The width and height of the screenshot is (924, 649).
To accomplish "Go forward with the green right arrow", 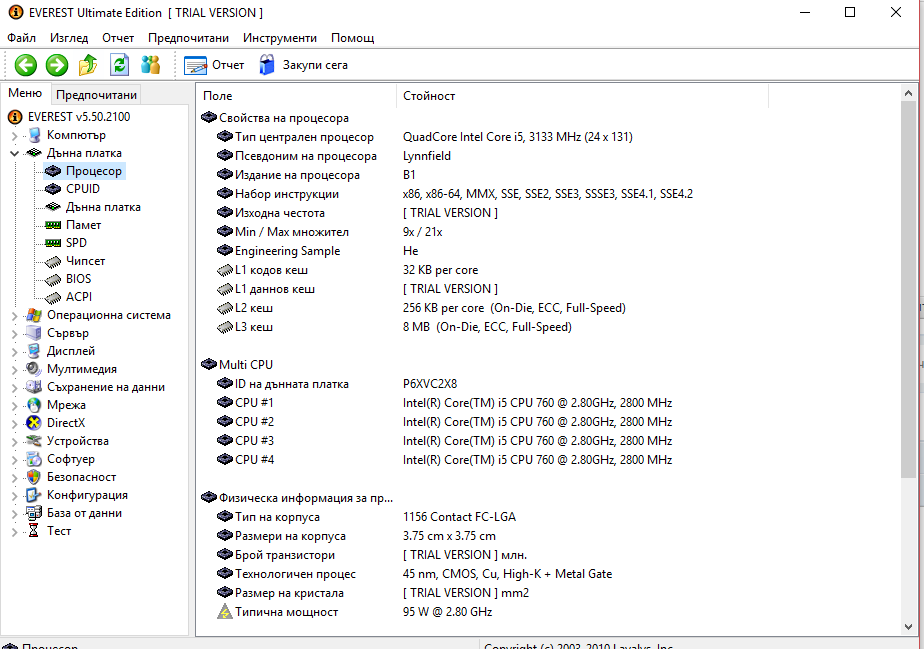I will tap(57, 65).
